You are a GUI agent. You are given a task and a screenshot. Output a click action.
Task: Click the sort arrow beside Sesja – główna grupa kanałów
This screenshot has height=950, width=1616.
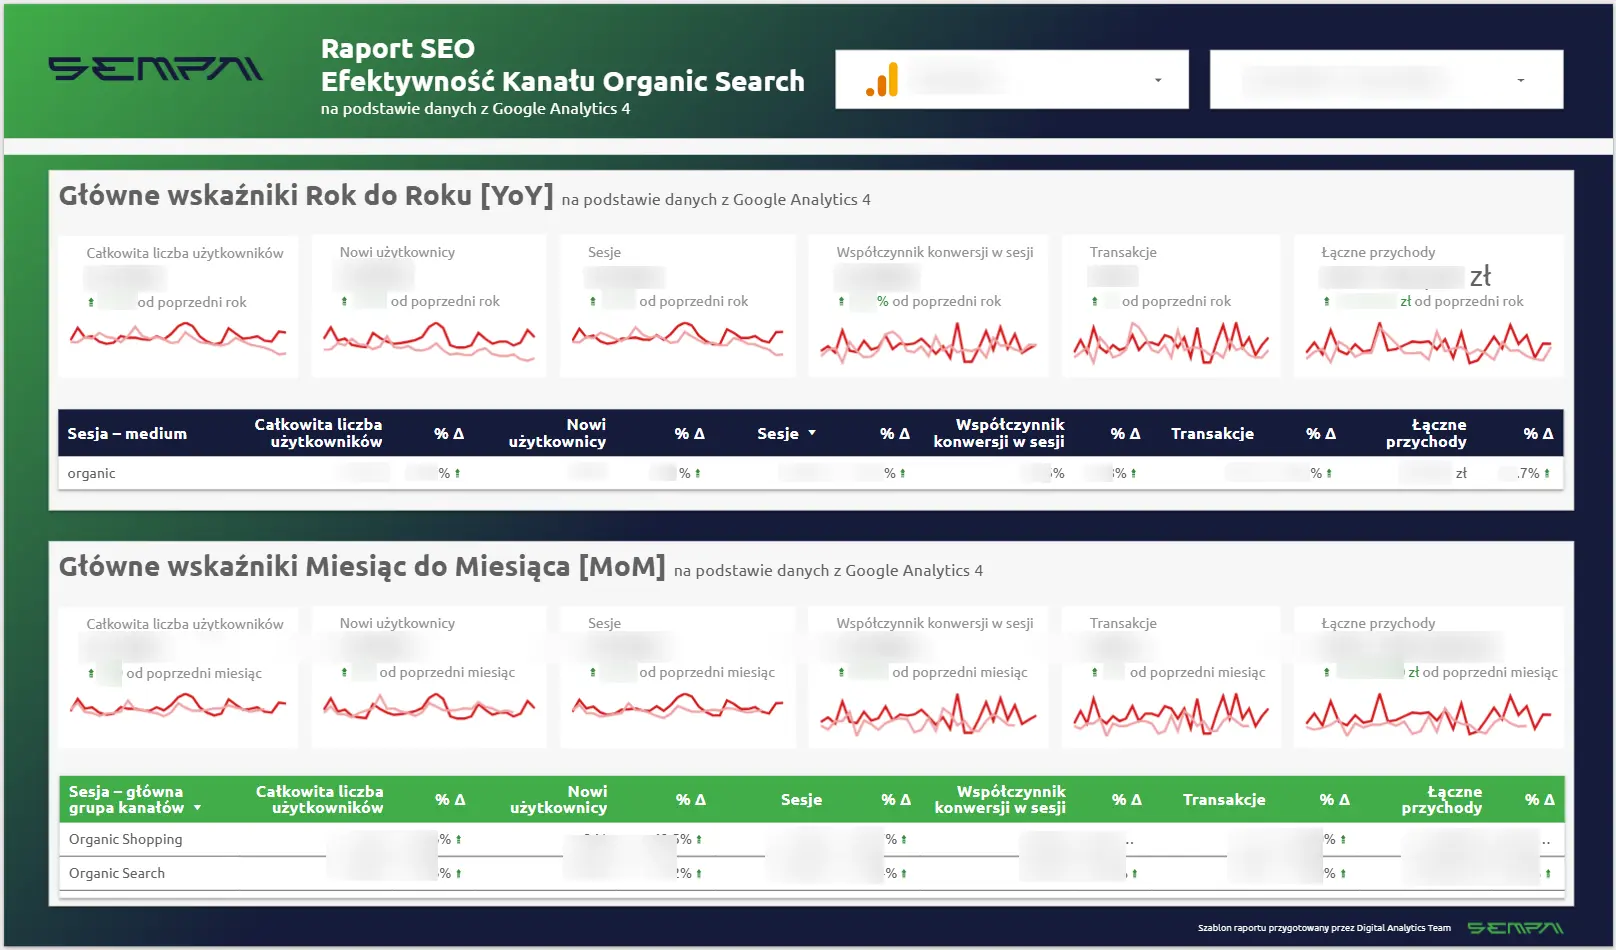tap(197, 808)
